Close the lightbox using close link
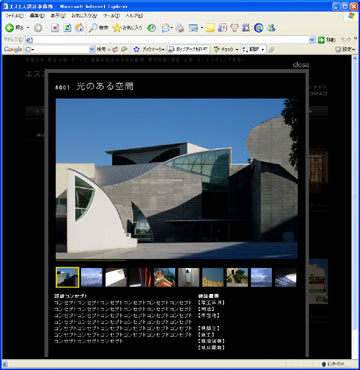360x370 pixels. pos(301,65)
